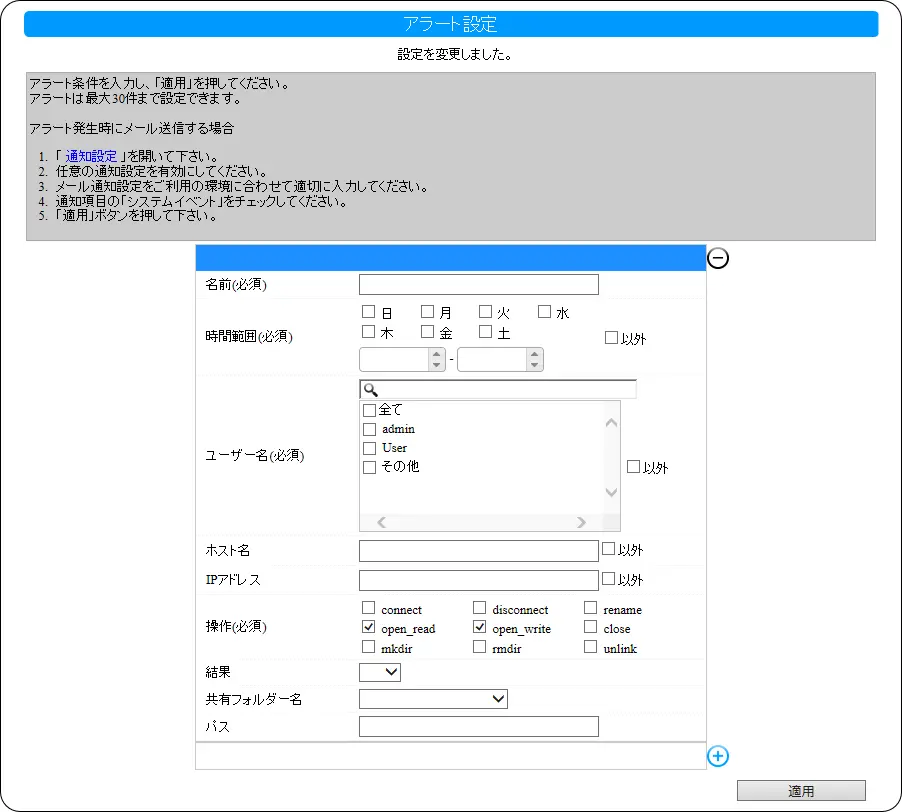Screen dimensions: 902x812
Task: Uncheck the open_read operation checkbox
Action: (369, 628)
